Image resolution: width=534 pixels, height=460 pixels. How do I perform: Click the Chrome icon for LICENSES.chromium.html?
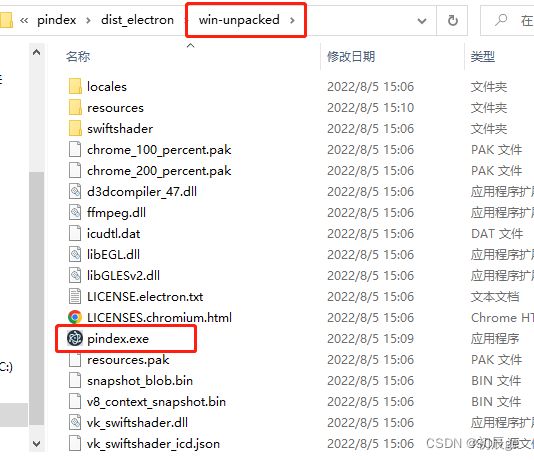[75, 317]
